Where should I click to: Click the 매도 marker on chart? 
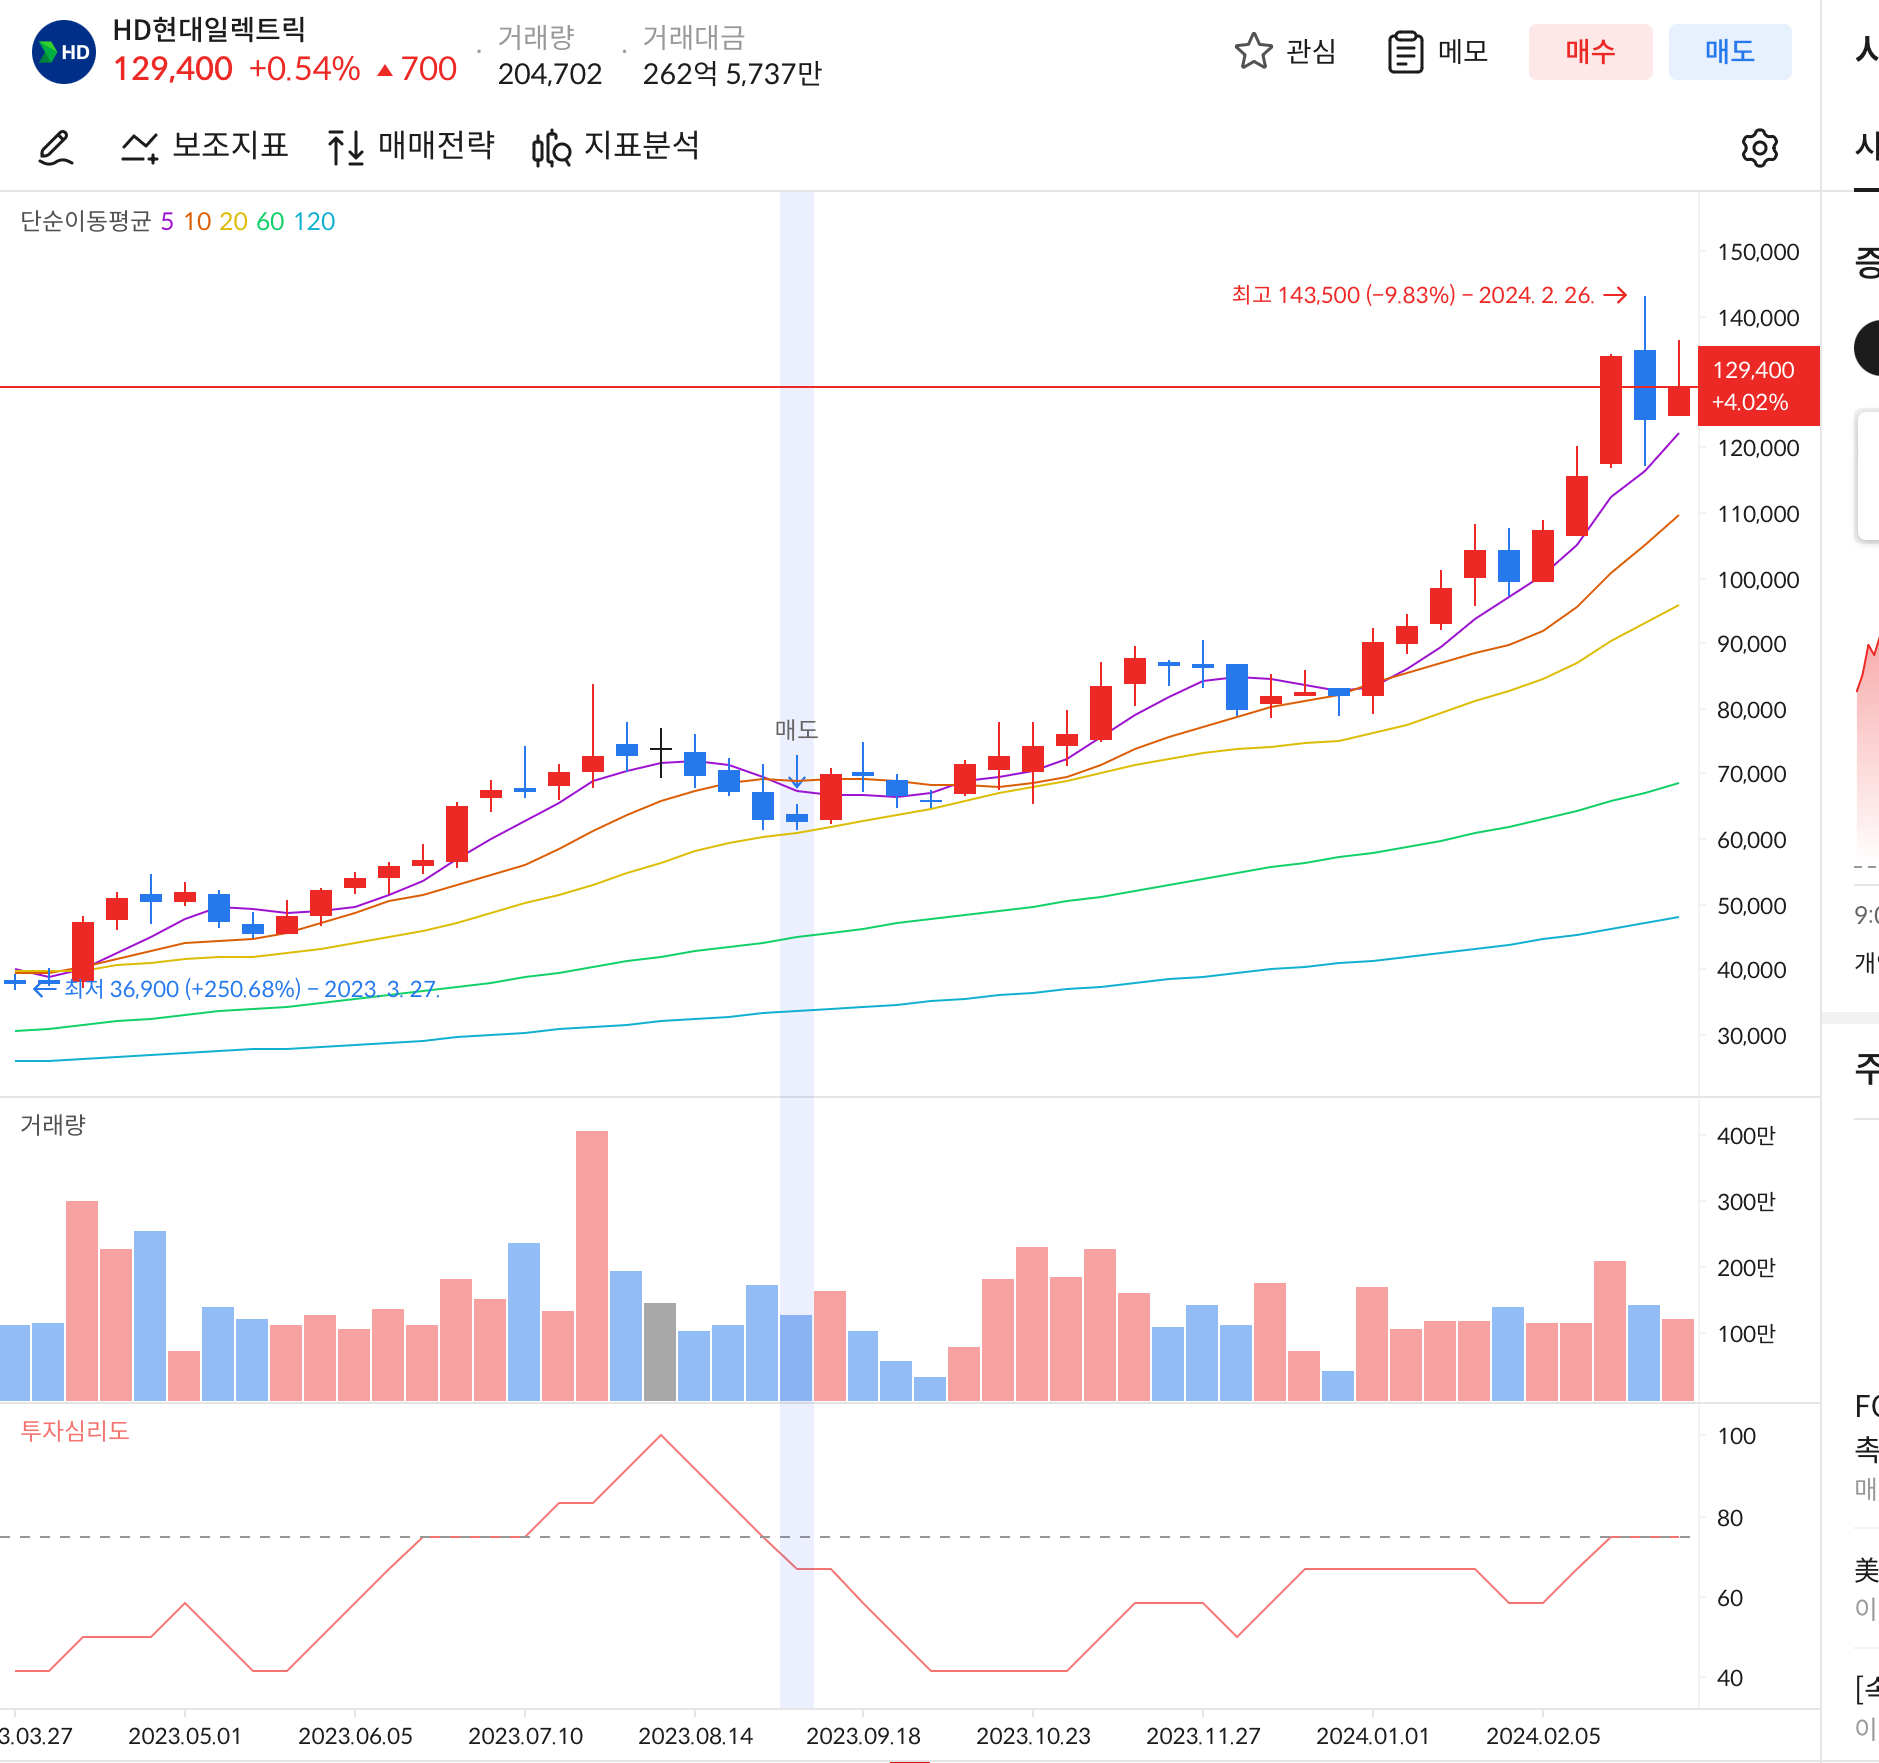coord(797,730)
